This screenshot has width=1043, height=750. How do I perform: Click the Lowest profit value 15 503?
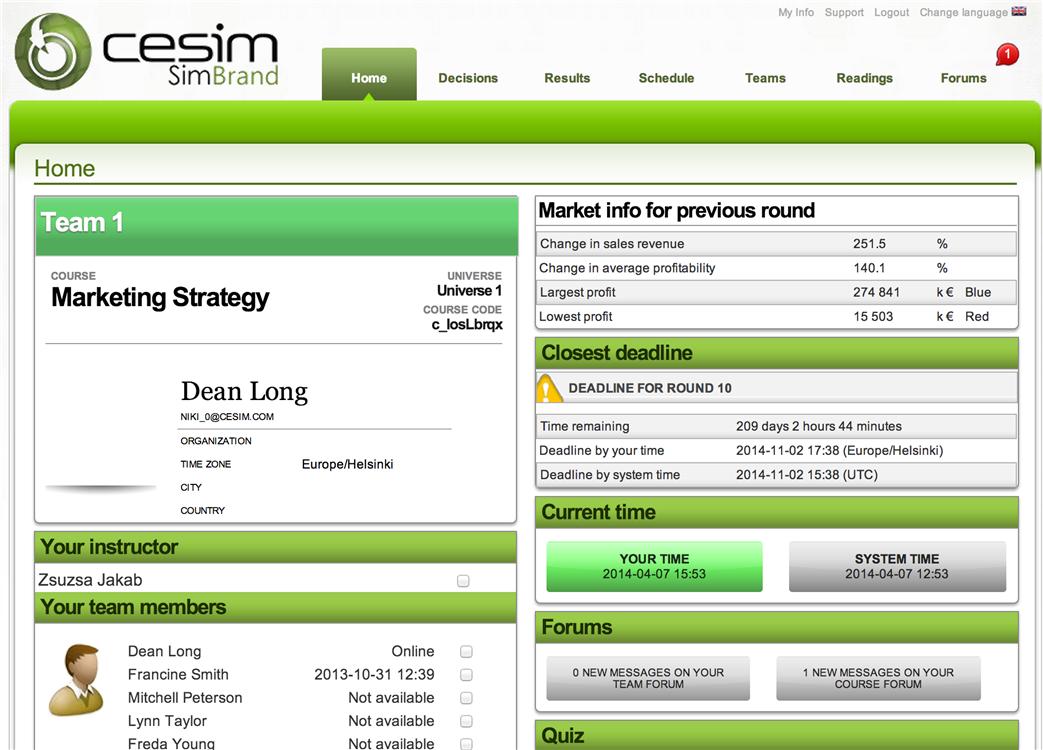(873, 316)
